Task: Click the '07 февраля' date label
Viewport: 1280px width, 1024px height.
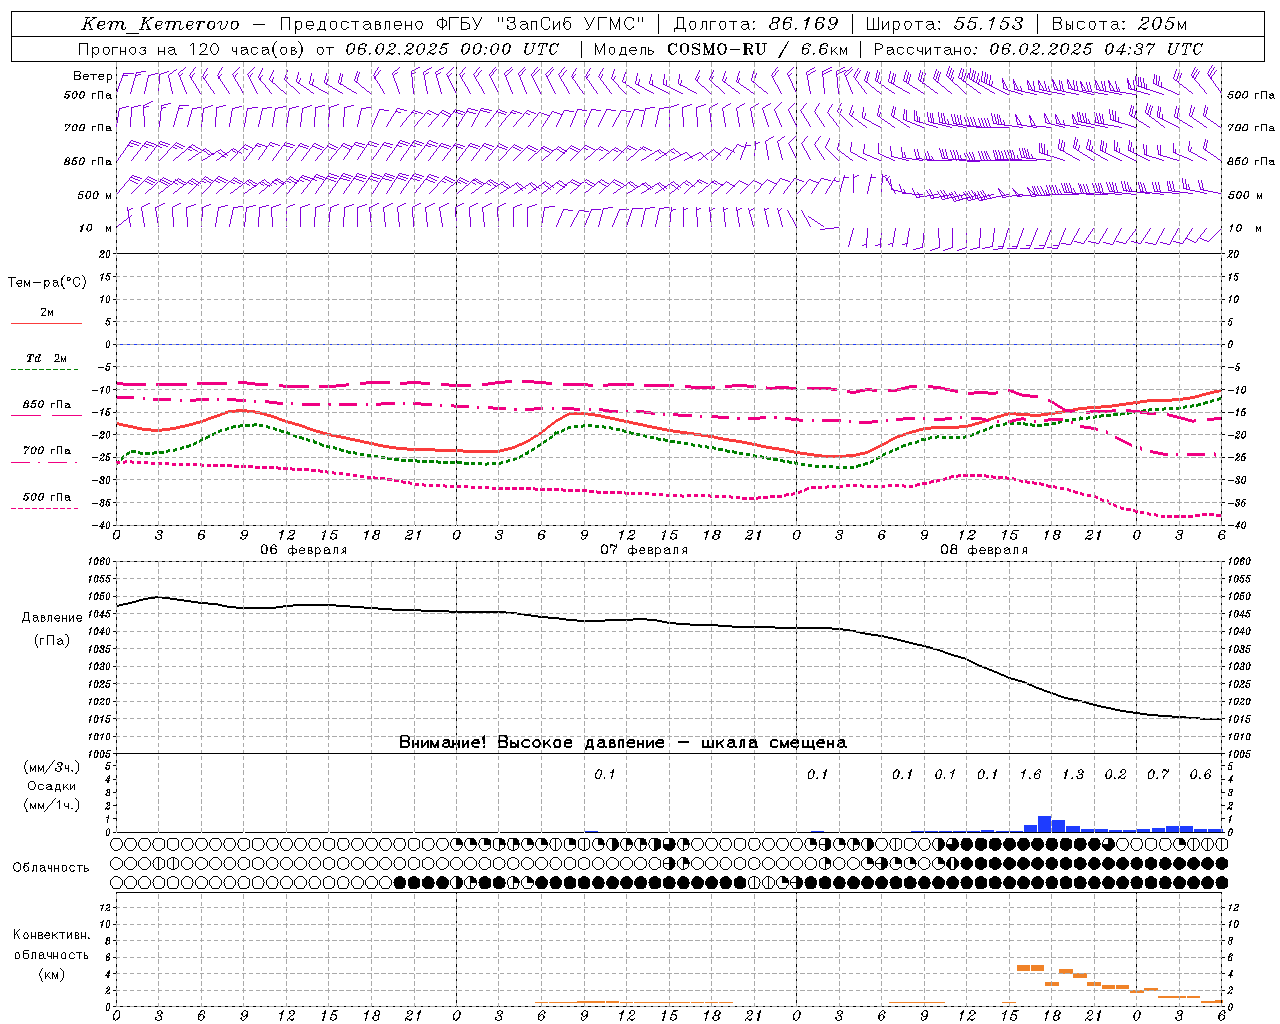Action: [x=644, y=550]
